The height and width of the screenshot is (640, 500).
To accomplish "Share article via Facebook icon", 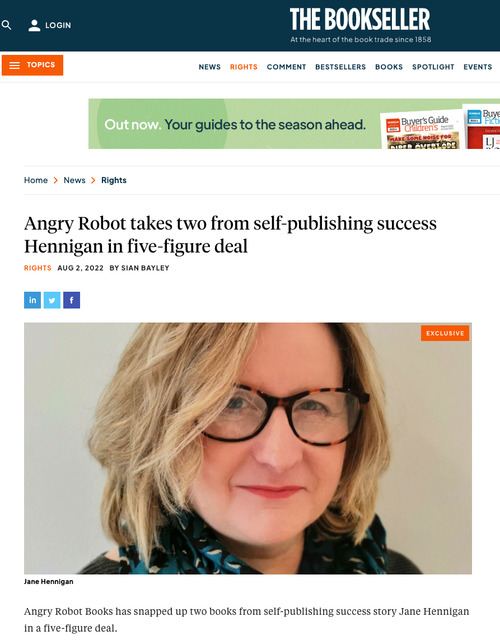I will click(x=71, y=300).
